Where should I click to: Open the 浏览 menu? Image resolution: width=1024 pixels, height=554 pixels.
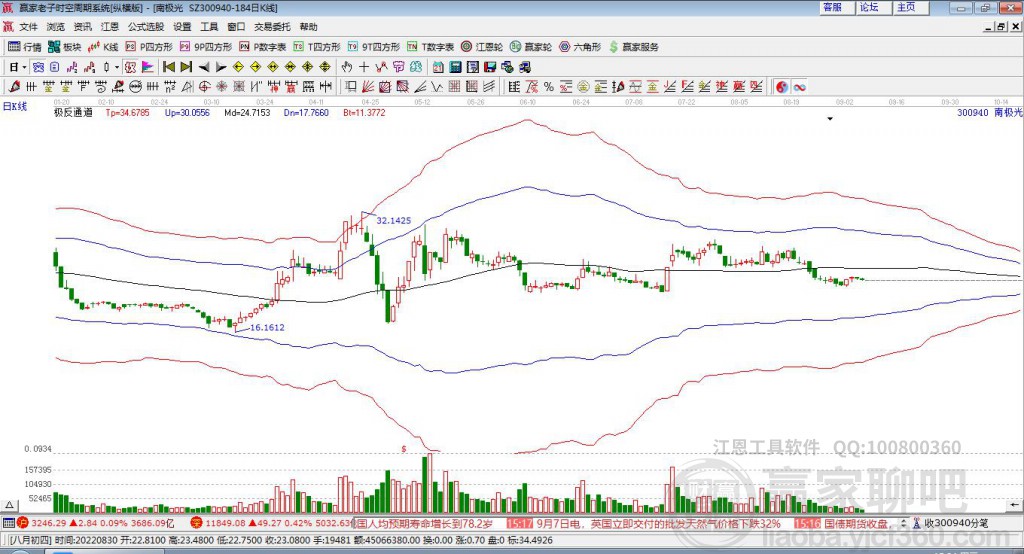pos(56,27)
